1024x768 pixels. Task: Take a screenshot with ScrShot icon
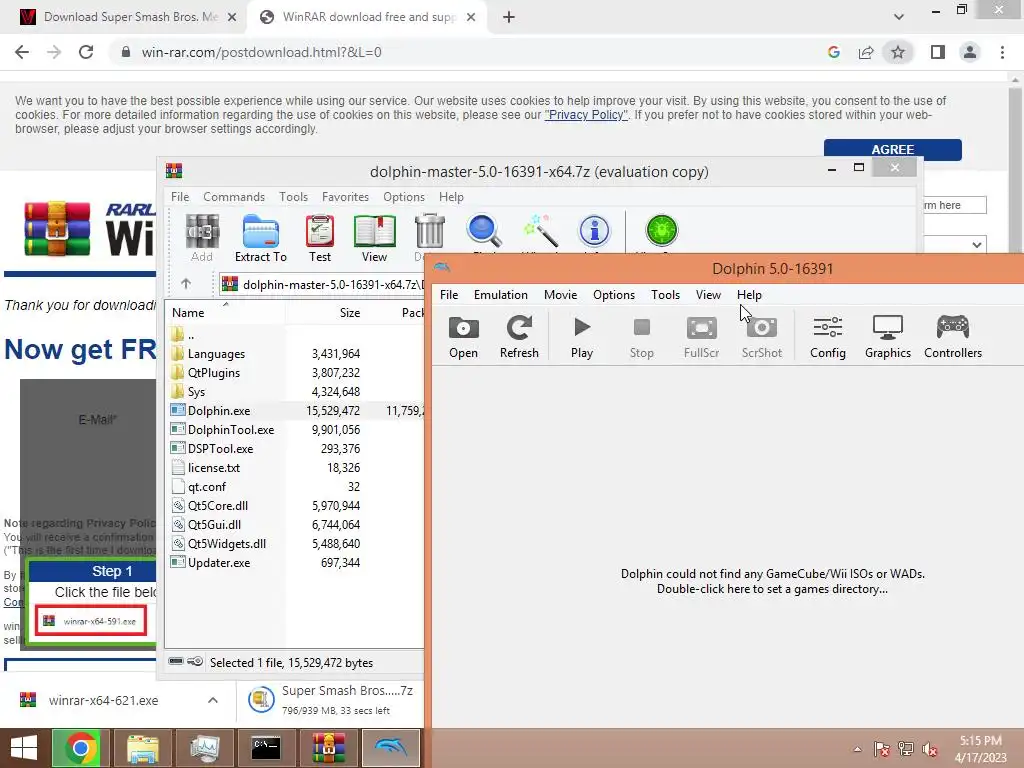coord(761,336)
